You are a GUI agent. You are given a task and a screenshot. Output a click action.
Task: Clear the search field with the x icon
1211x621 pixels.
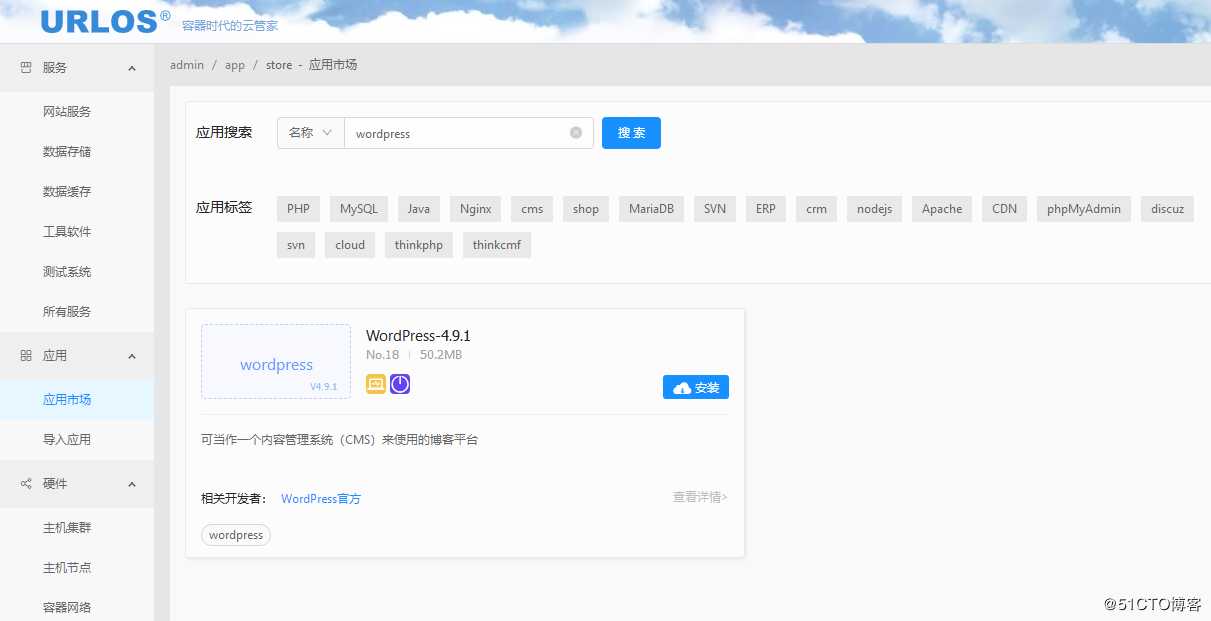tap(576, 133)
